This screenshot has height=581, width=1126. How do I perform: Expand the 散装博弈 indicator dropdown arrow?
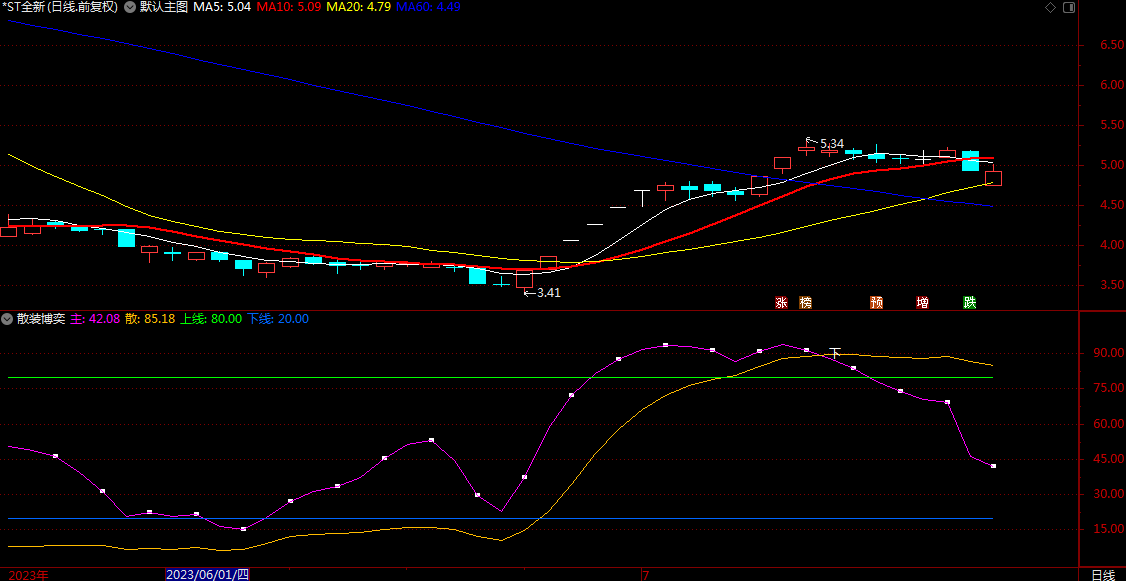[x=8, y=318]
